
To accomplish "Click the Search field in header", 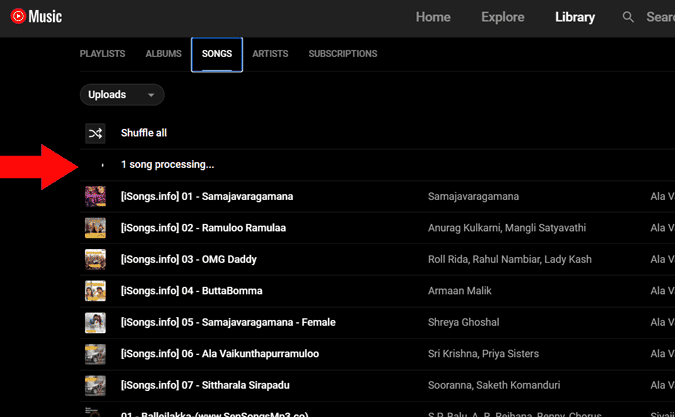I will pos(660,17).
